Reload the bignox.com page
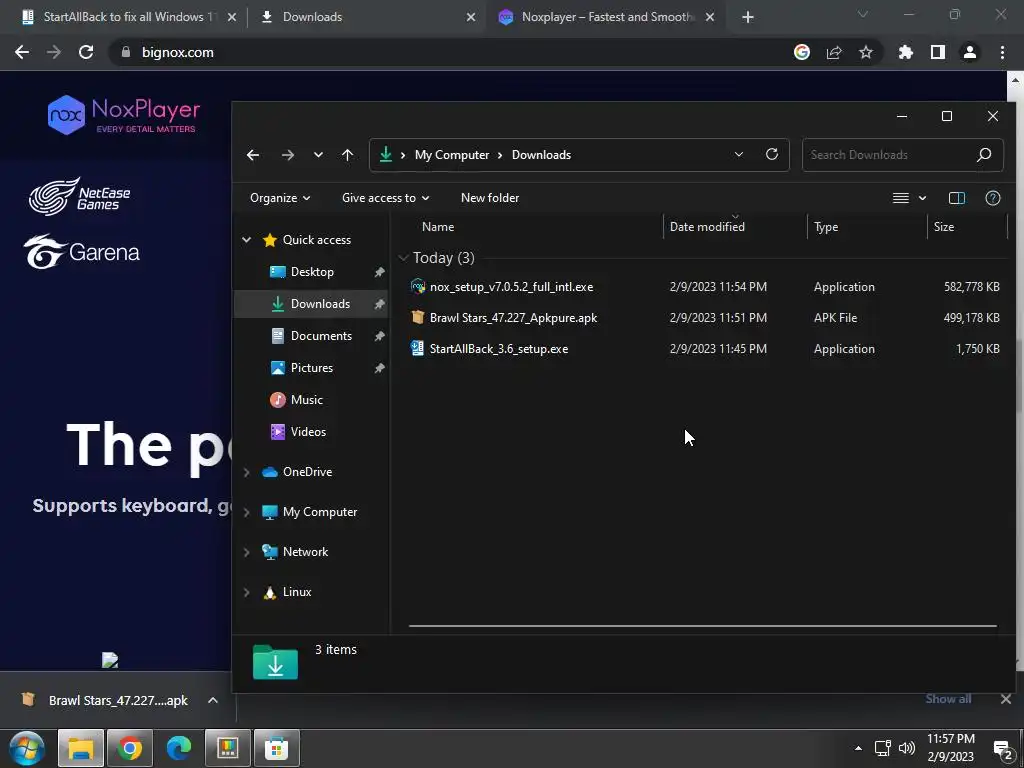1024x768 pixels. (x=86, y=52)
